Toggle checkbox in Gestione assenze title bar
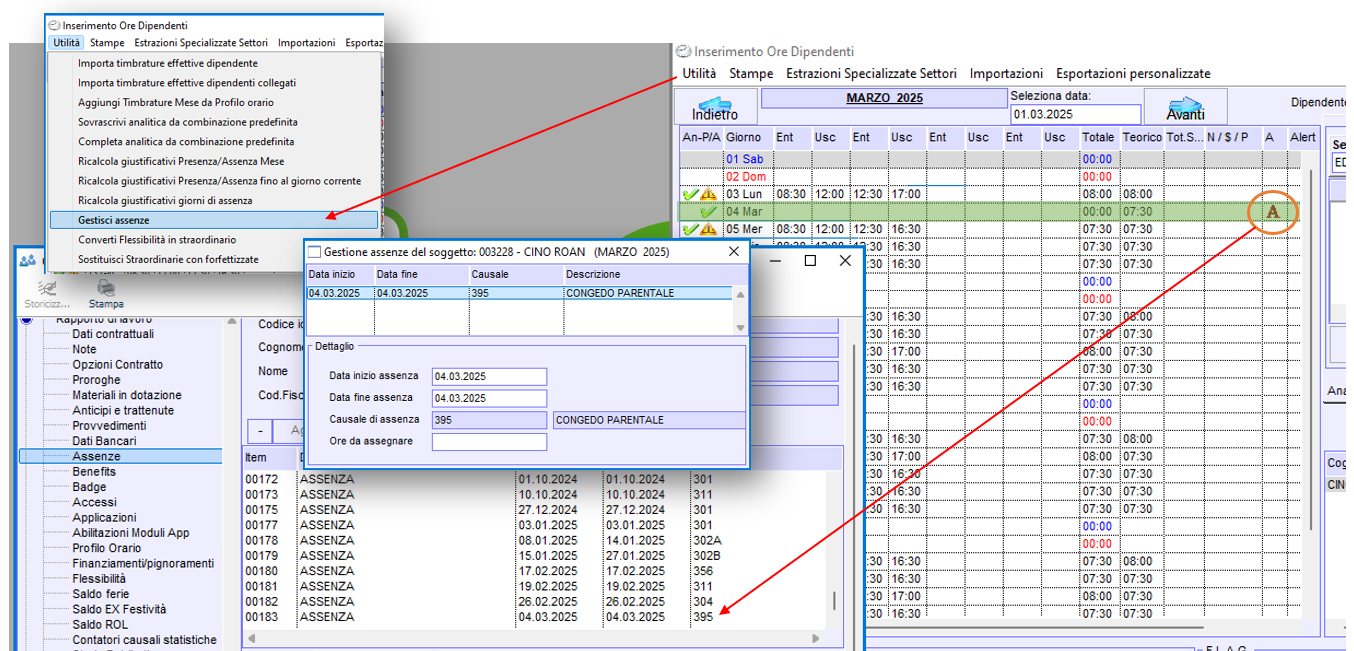 (x=315, y=252)
